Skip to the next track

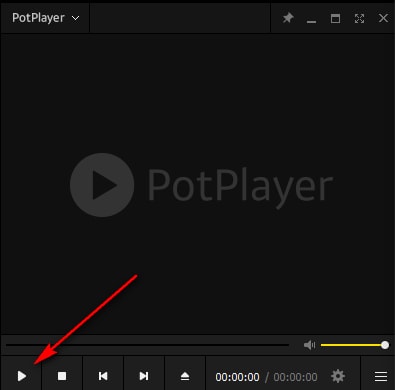144,376
